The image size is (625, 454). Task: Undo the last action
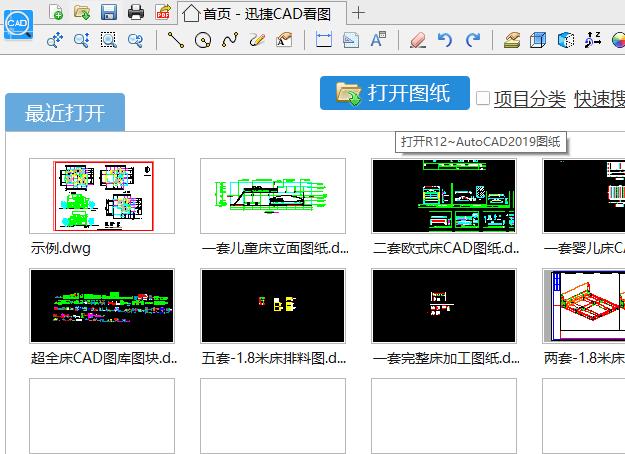pos(445,40)
